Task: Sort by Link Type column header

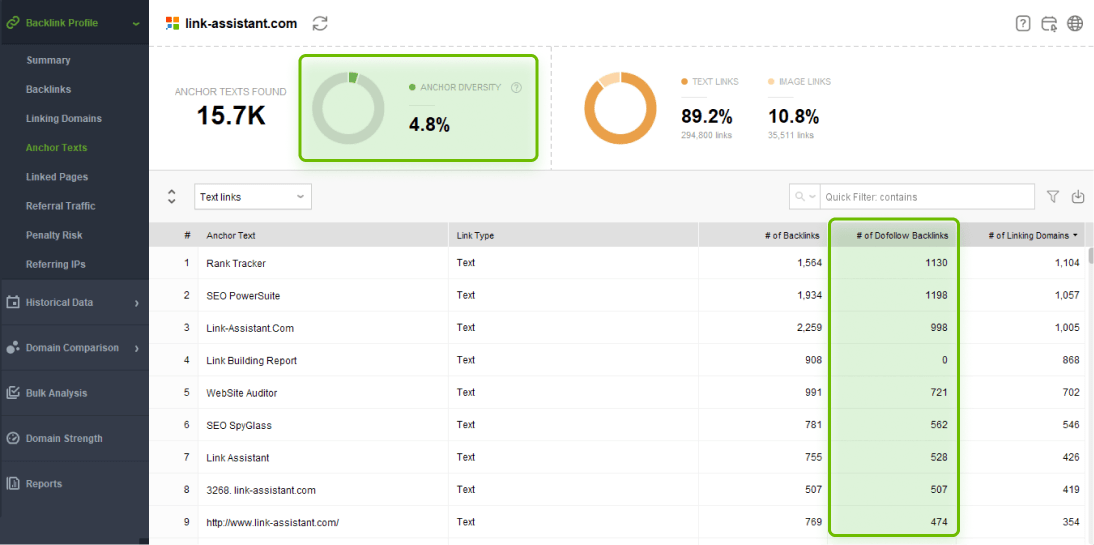Action: pos(573,236)
